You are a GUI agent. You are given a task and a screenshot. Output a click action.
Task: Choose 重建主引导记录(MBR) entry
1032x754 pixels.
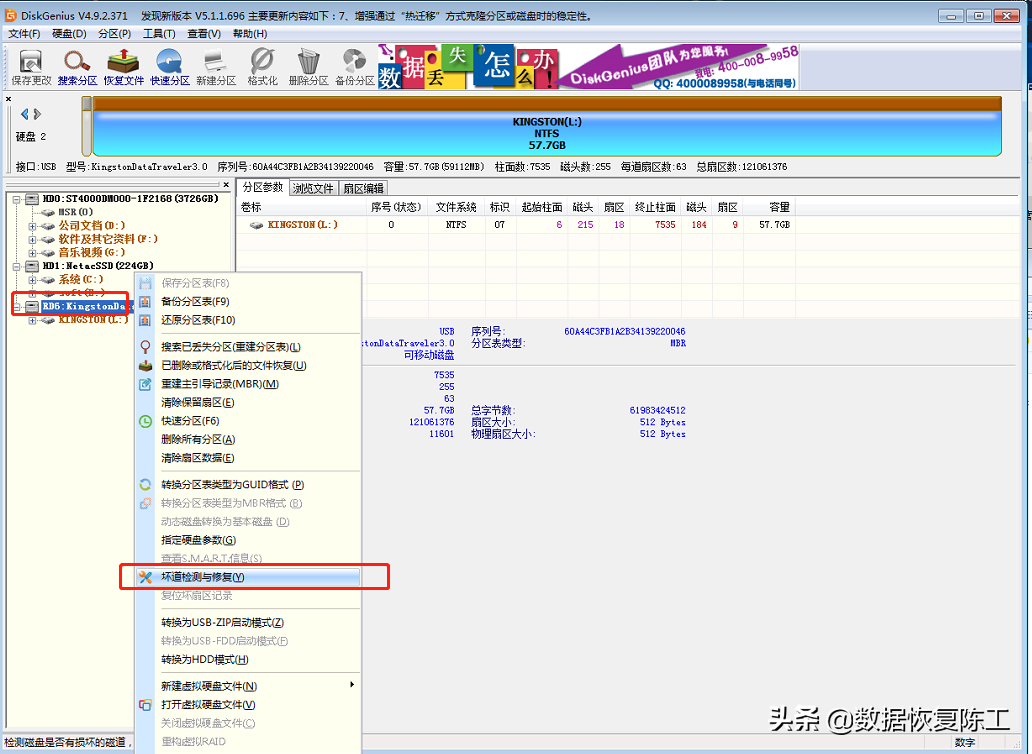(249, 384)
